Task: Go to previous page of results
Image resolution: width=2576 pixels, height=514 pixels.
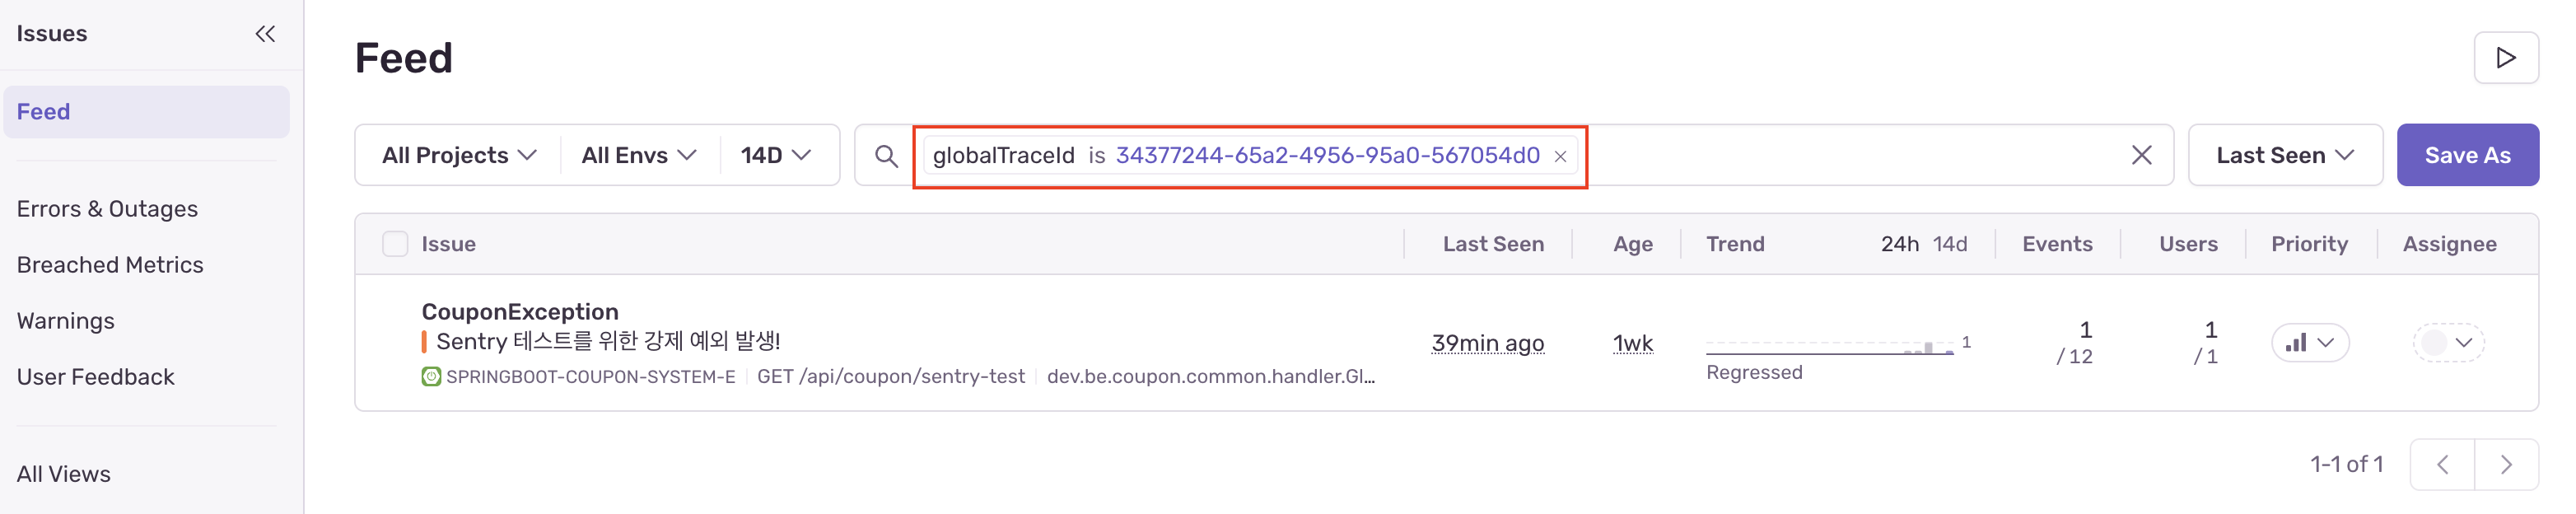Action: click(x=2442, y=465)
